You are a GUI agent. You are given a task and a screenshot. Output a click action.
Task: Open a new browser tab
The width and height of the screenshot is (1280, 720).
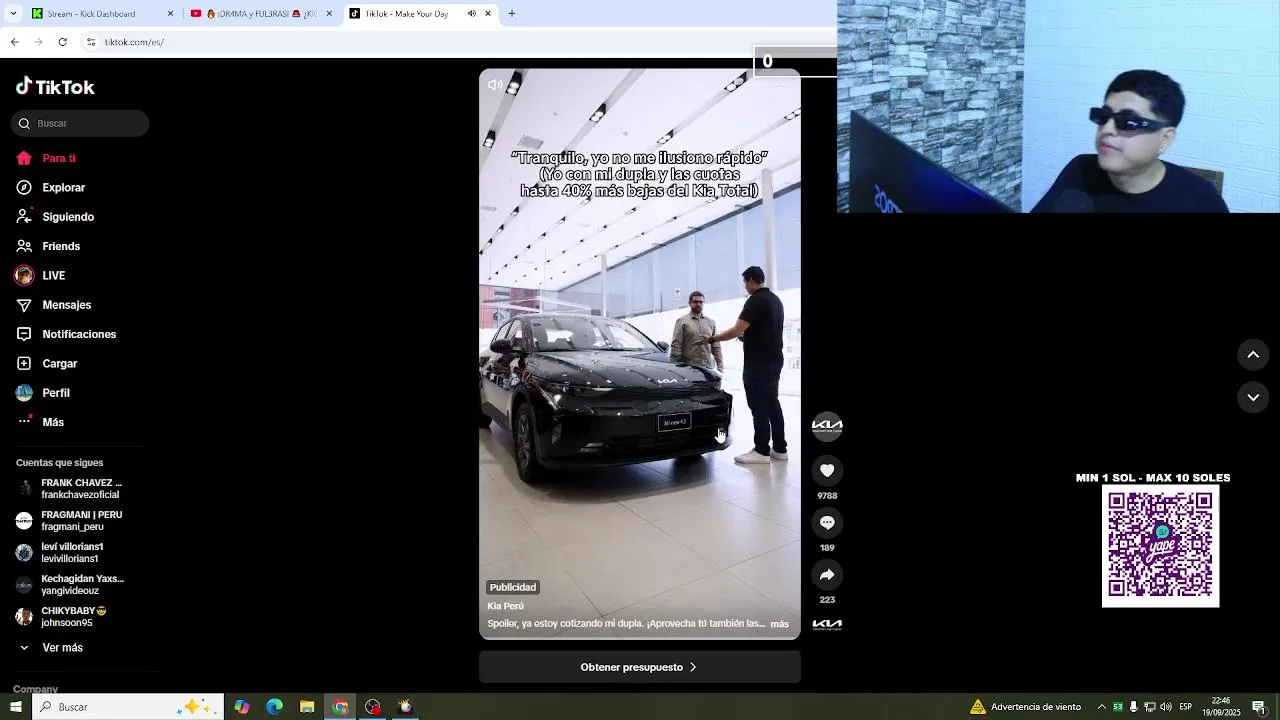pyautogui.click(x=512, y=14)
